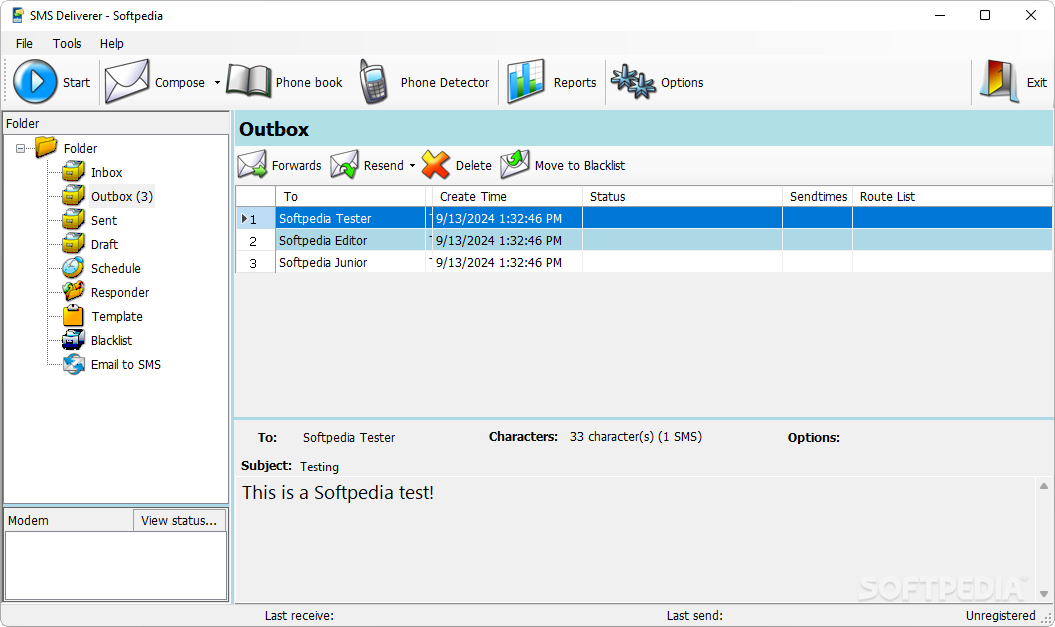1055x627 pixels.
Task: Click the Last send status text
Action: pyautogui.click(x=694, y=616)
